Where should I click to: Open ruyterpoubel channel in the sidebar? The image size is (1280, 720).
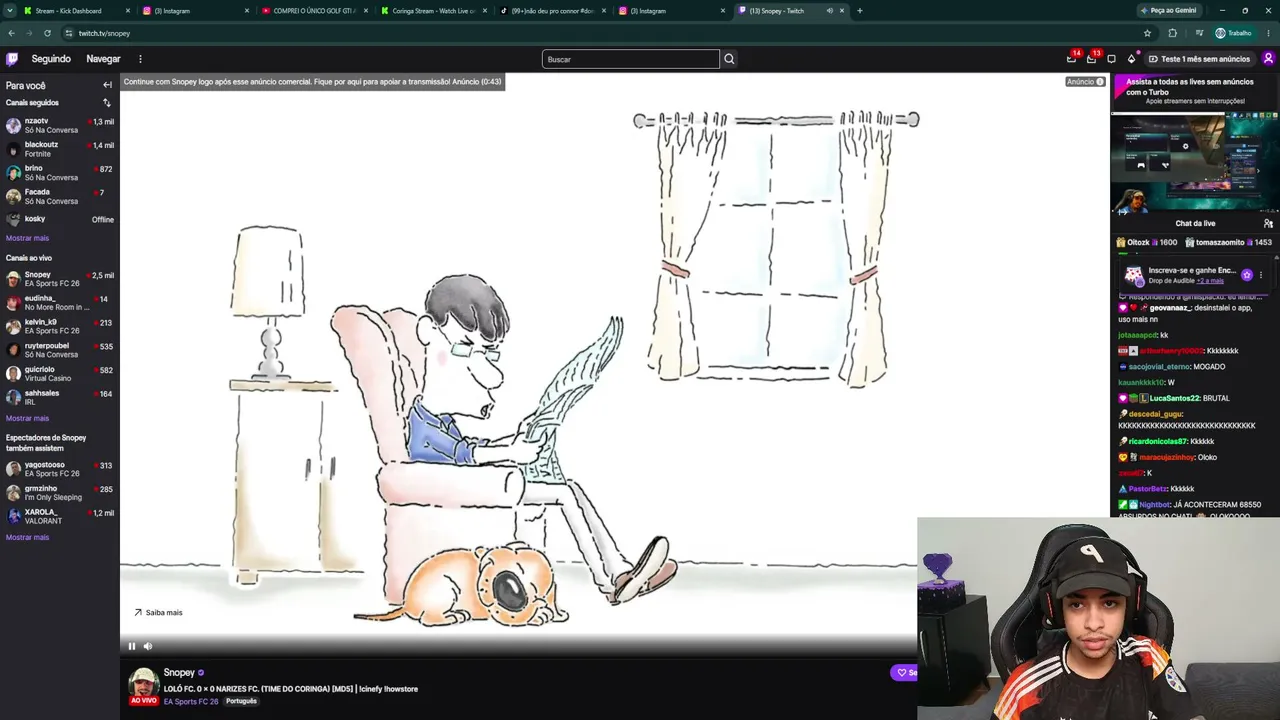60,351
